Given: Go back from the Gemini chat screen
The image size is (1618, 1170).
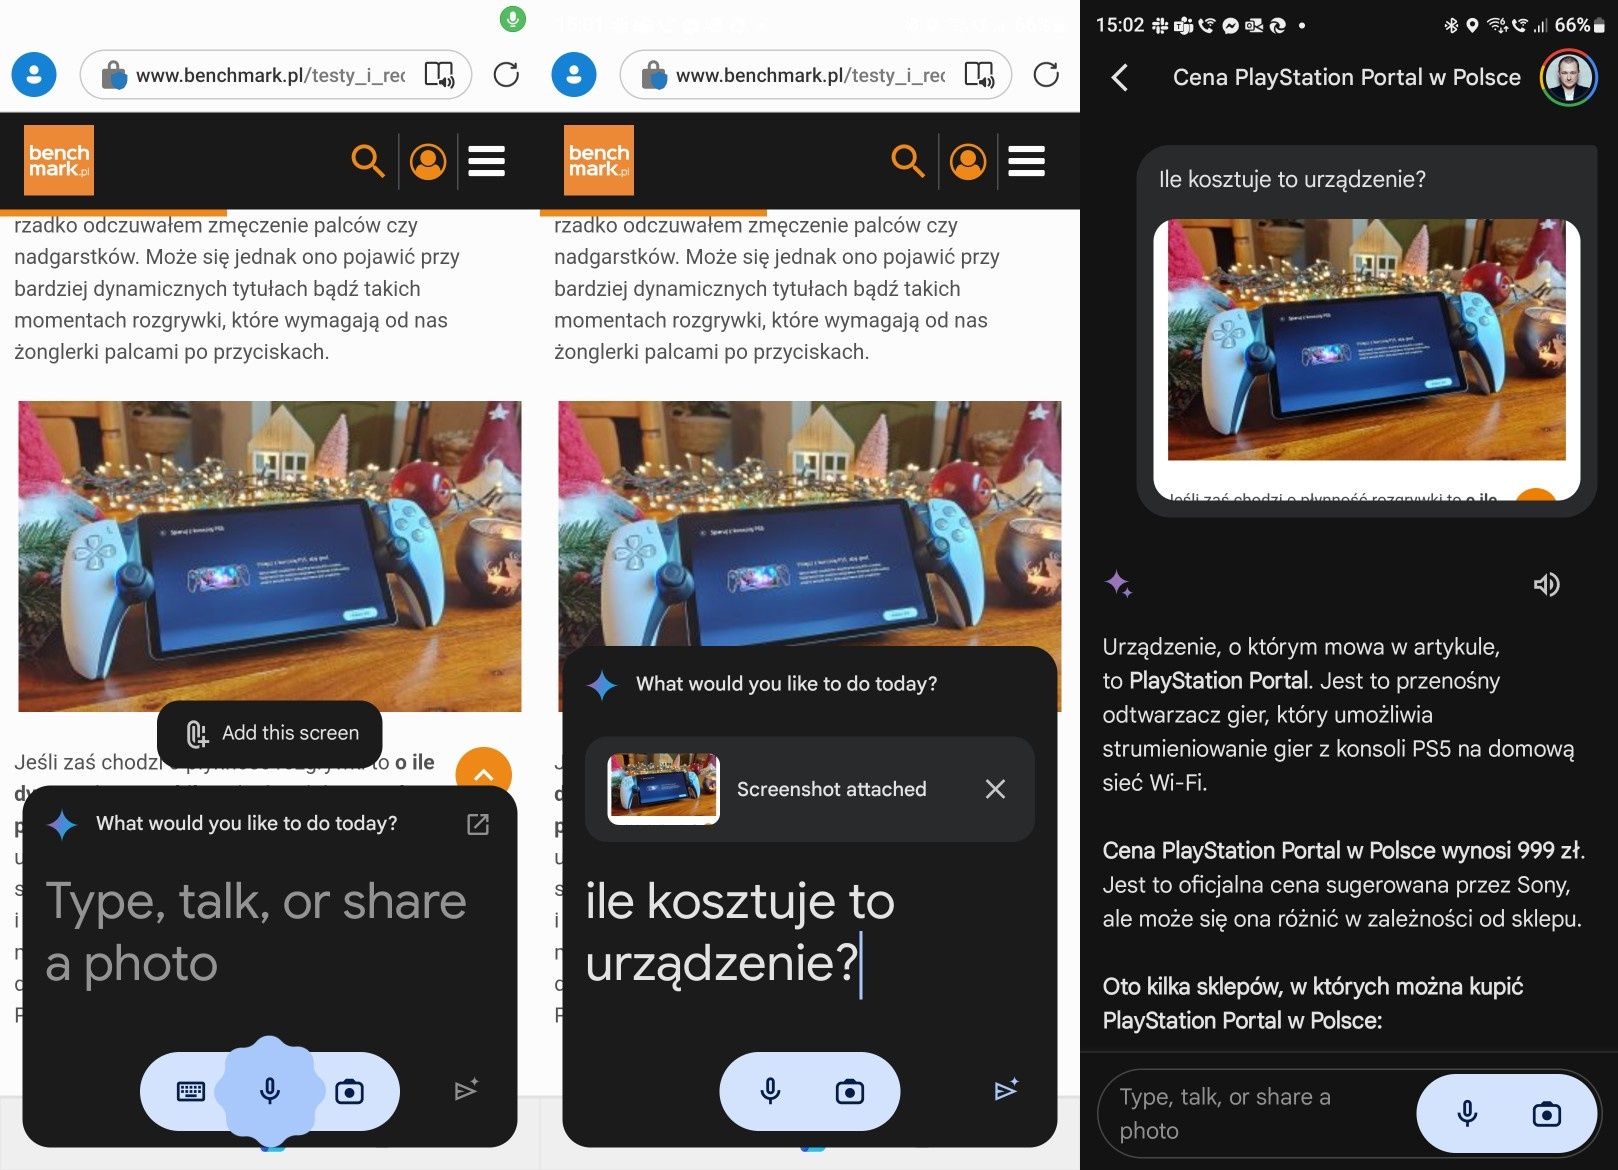Looking at the screenshot, I should point(1120,78).
